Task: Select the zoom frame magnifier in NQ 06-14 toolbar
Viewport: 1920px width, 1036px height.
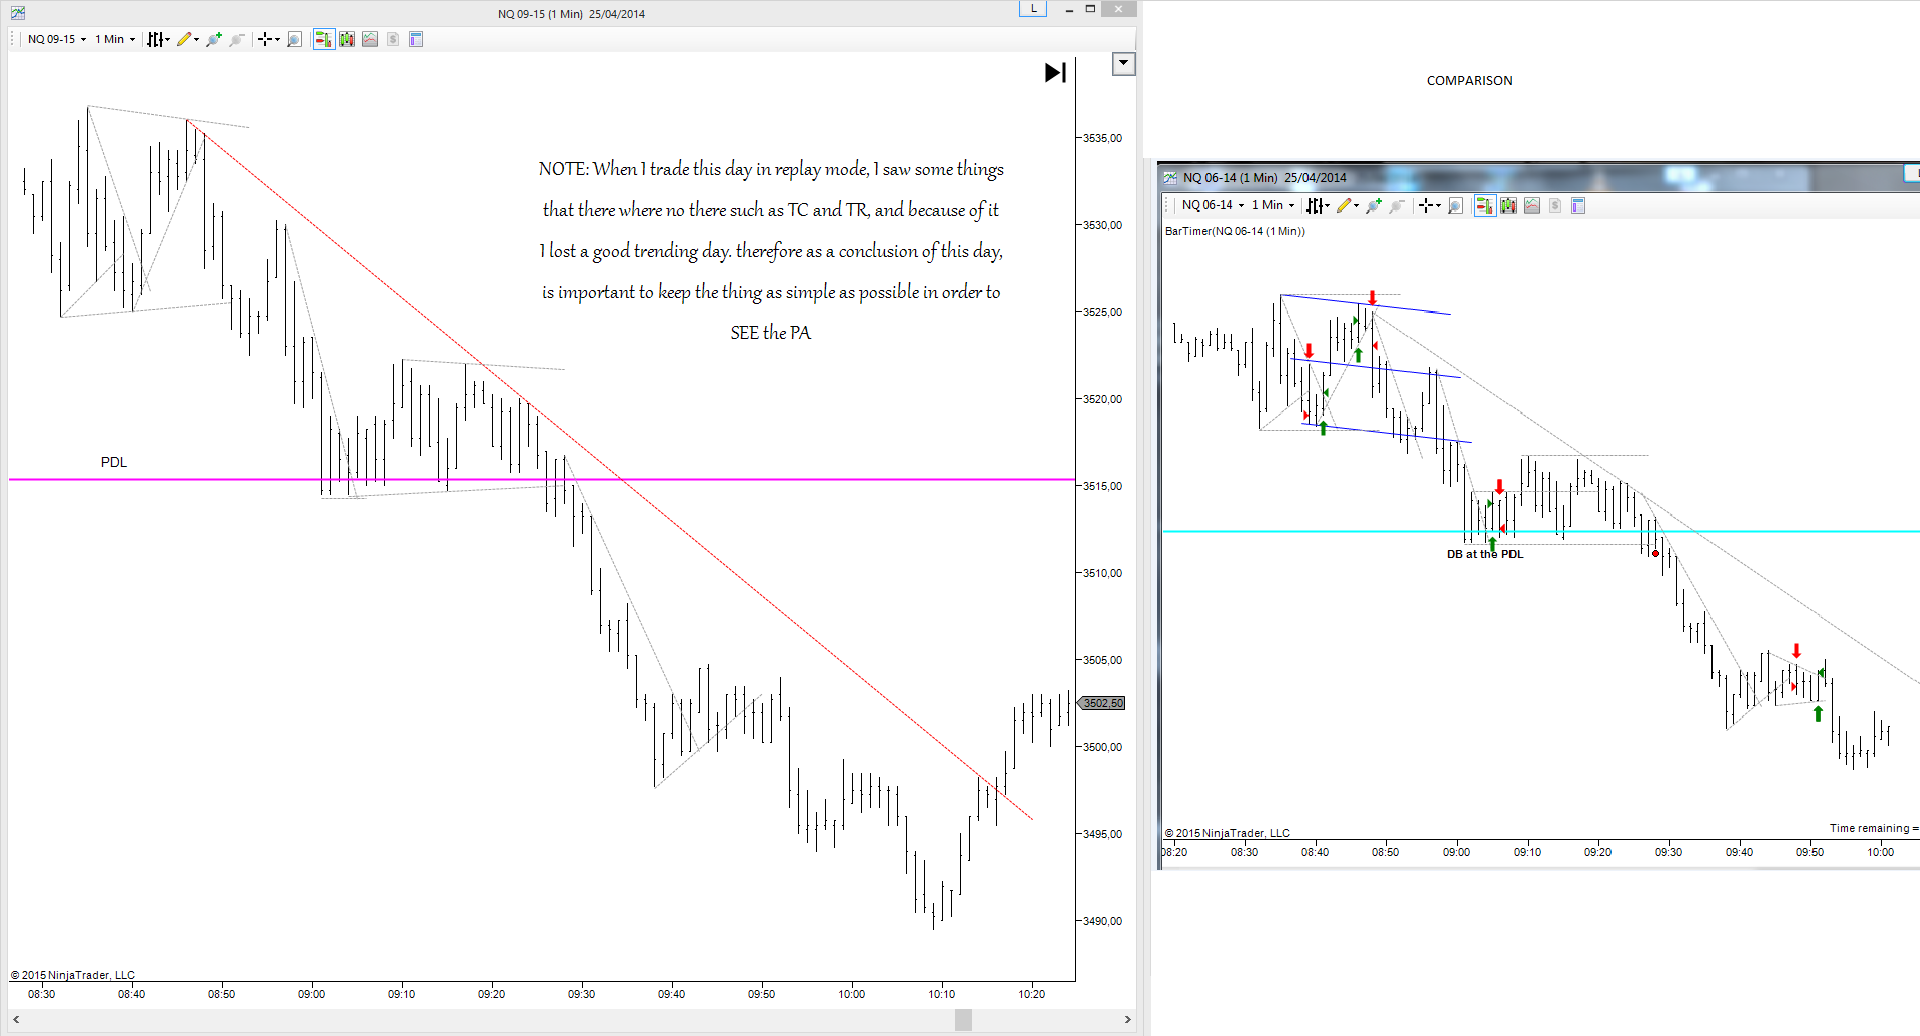Action: (1455, 205)
